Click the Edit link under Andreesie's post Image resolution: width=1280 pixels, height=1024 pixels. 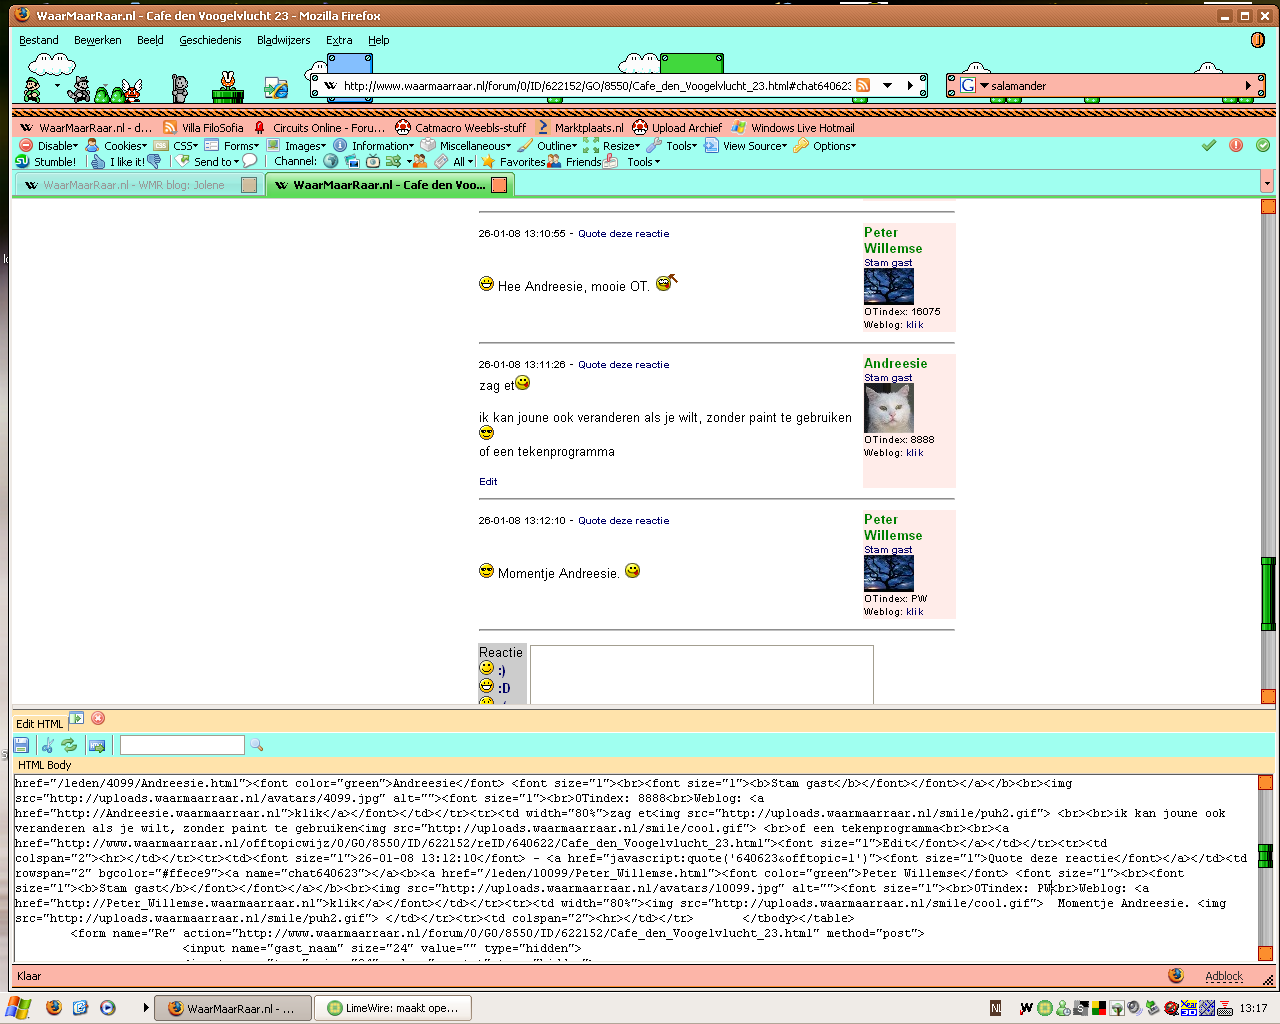pos(488,482)
